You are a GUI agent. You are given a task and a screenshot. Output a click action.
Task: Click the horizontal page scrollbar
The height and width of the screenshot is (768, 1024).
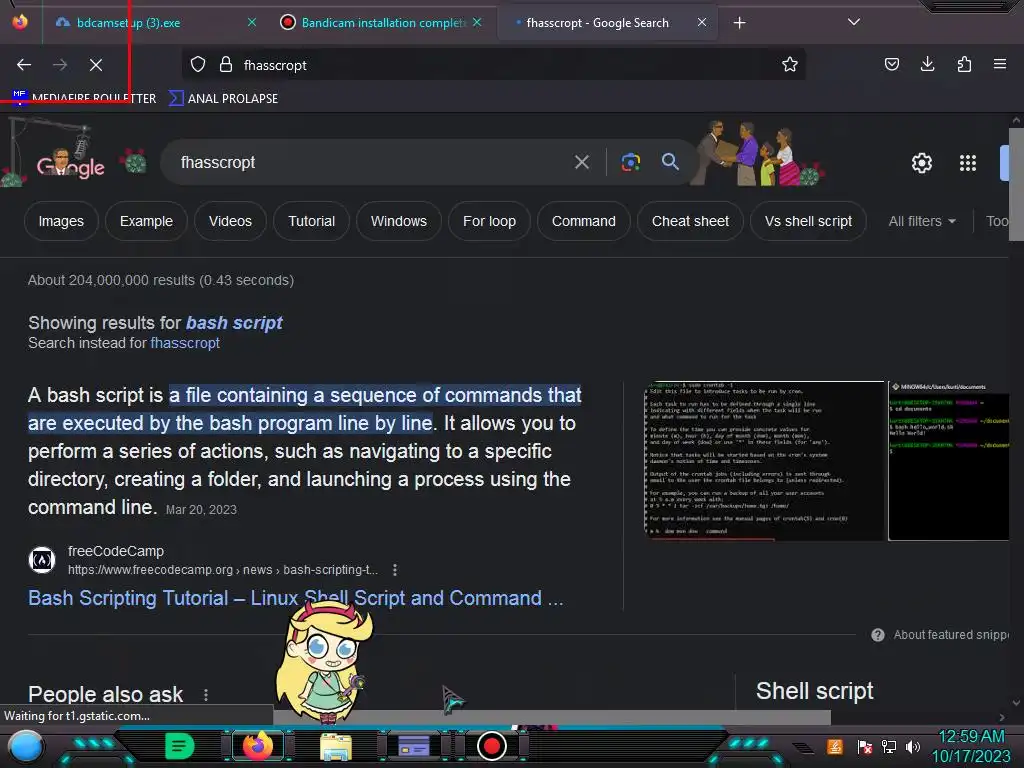pyautogui.click(x=552, y=717)
